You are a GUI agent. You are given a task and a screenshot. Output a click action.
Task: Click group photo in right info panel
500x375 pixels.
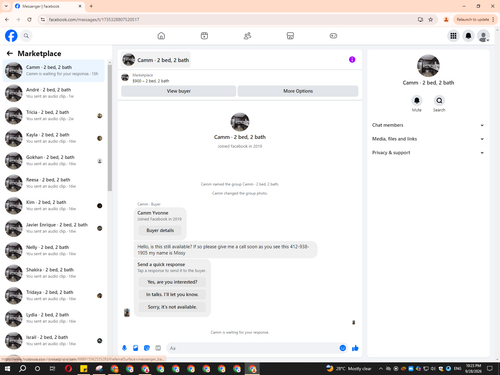click(x=428, y=66)
